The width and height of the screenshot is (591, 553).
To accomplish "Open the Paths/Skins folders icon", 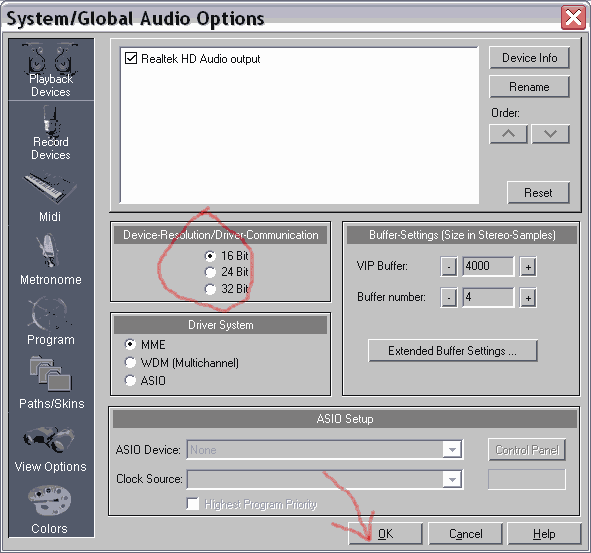I will coord(51,374).
